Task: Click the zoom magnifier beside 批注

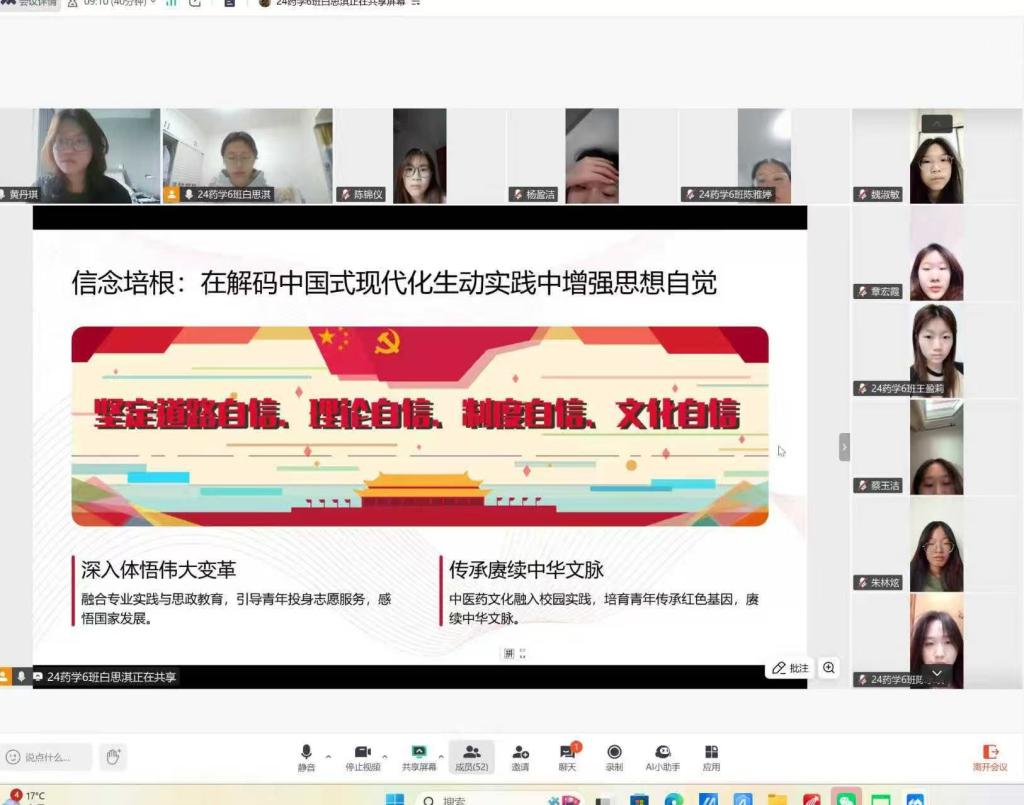Action: [x=829, y=668]
